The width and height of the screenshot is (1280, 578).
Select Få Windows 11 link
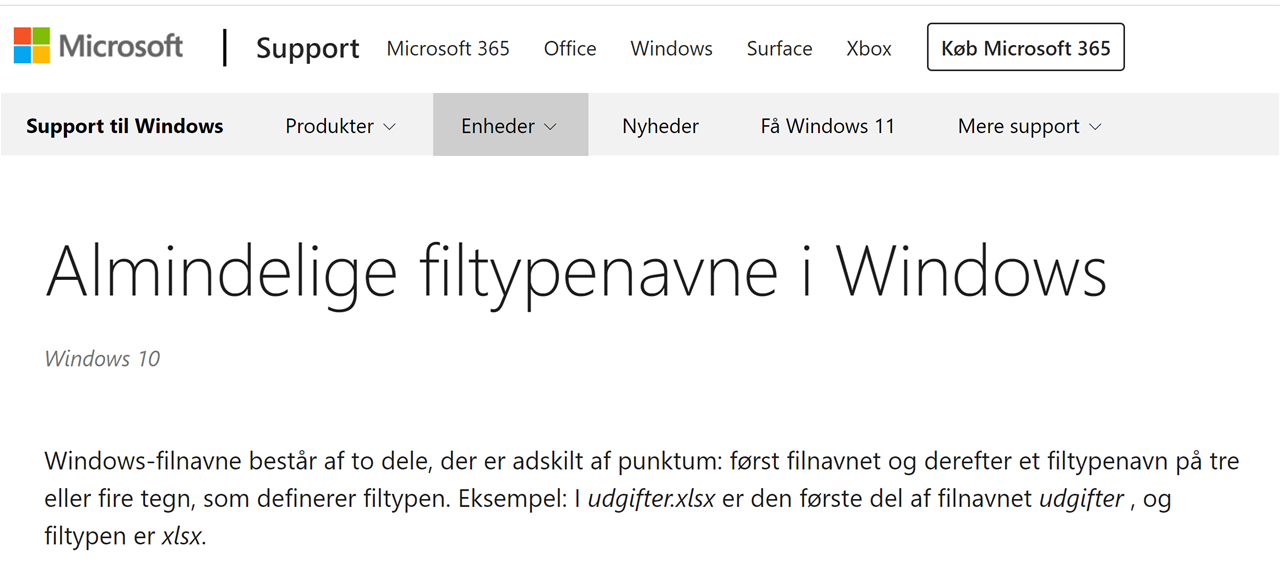pos(827,126)
